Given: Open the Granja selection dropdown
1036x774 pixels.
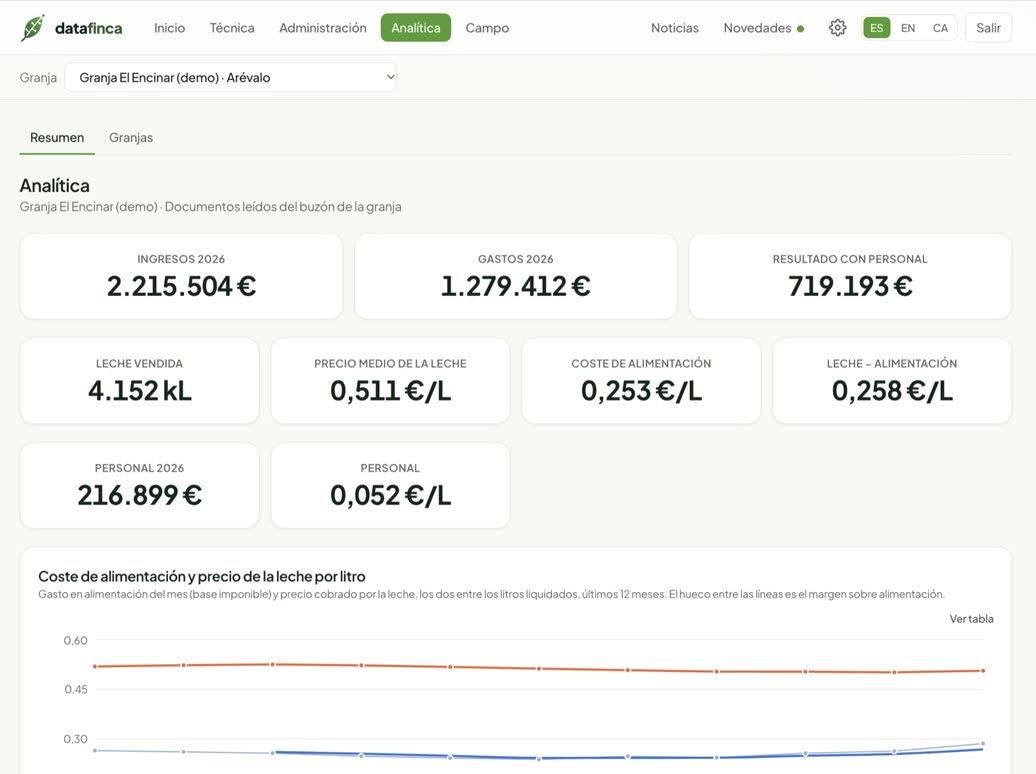Looking at the screenshot, I should point(231,77).
